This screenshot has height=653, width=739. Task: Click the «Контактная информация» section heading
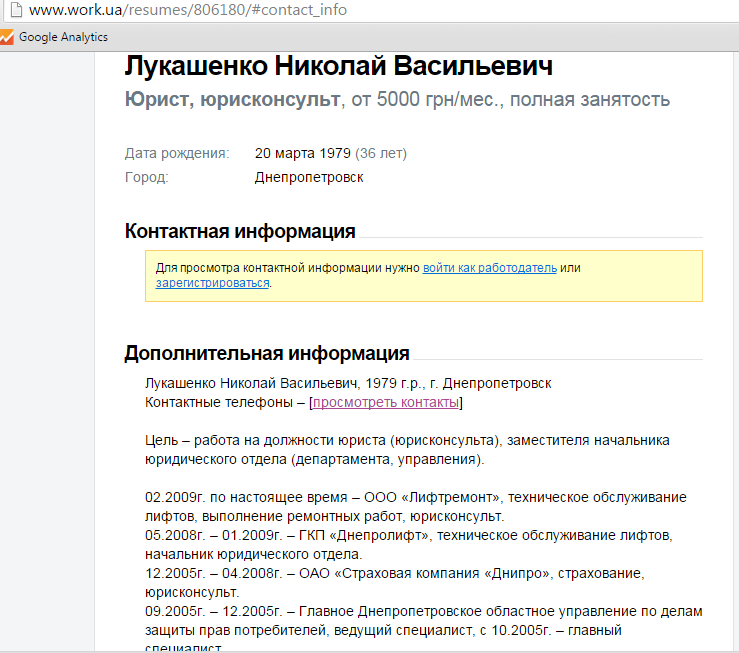point(240,231)
